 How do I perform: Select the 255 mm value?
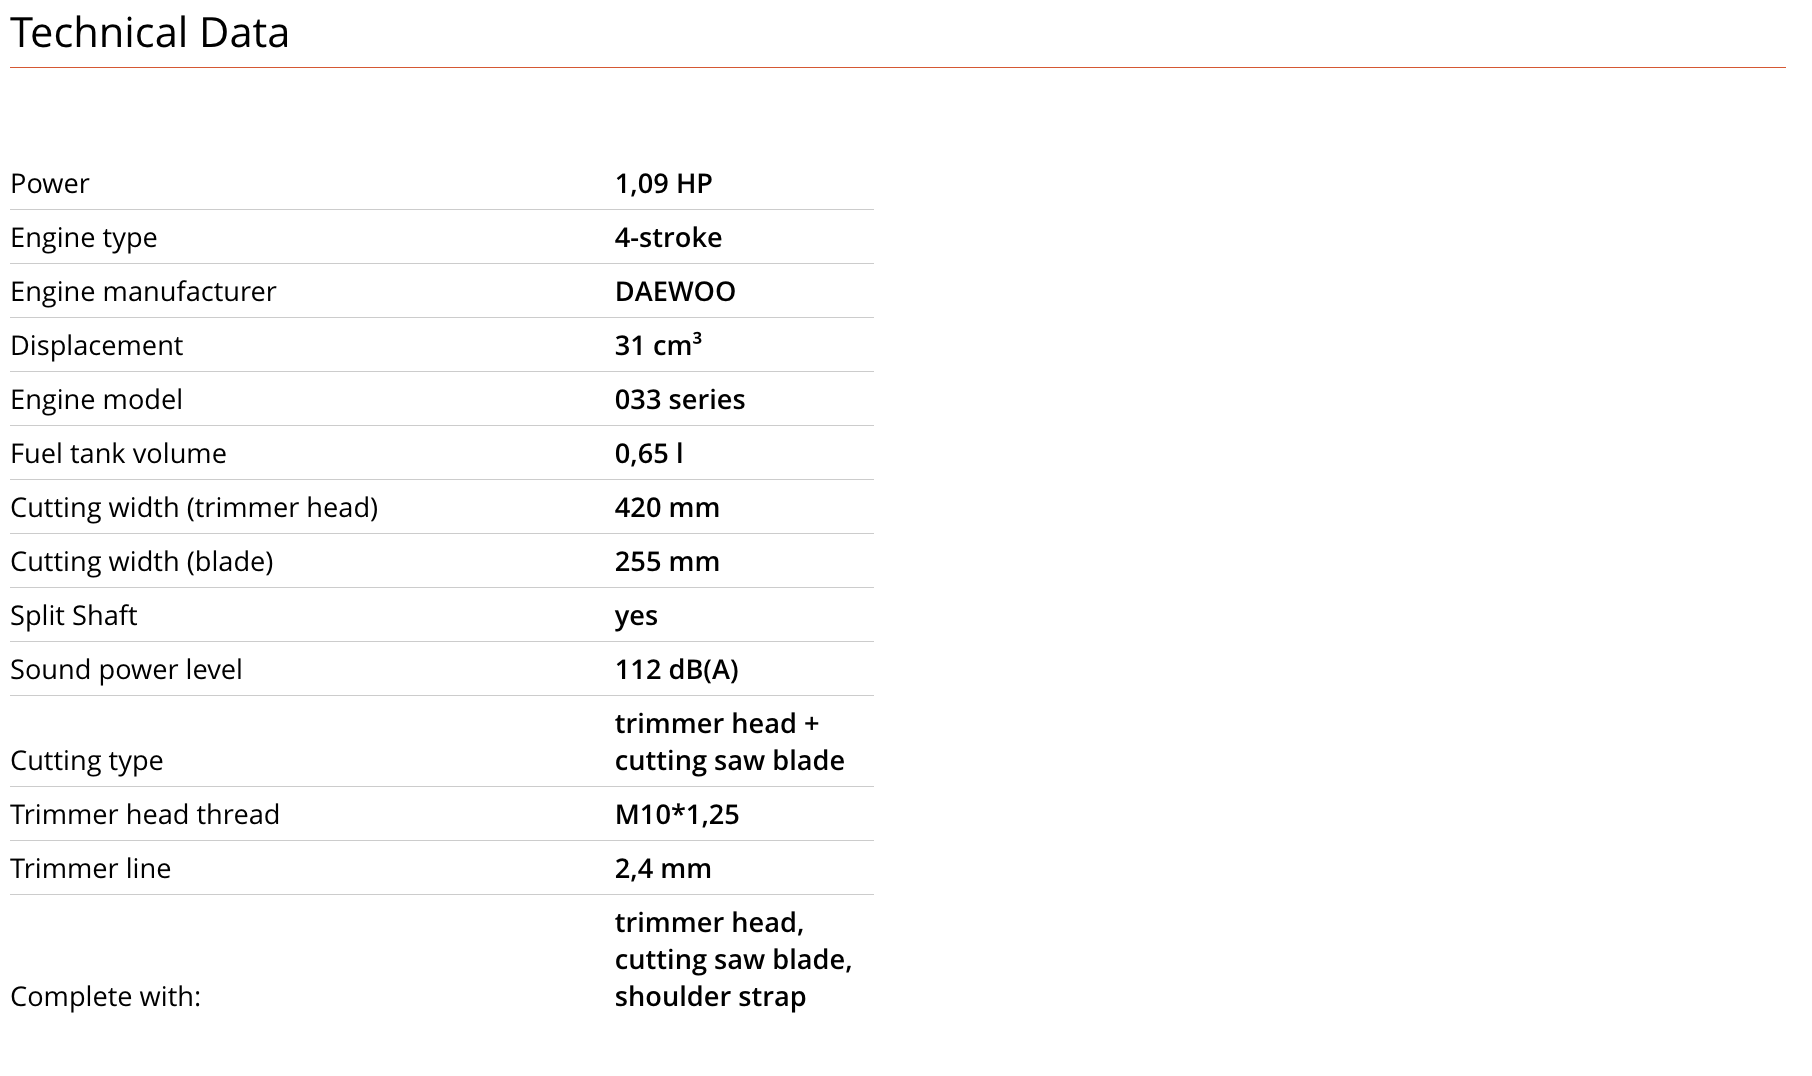point(667,562)
